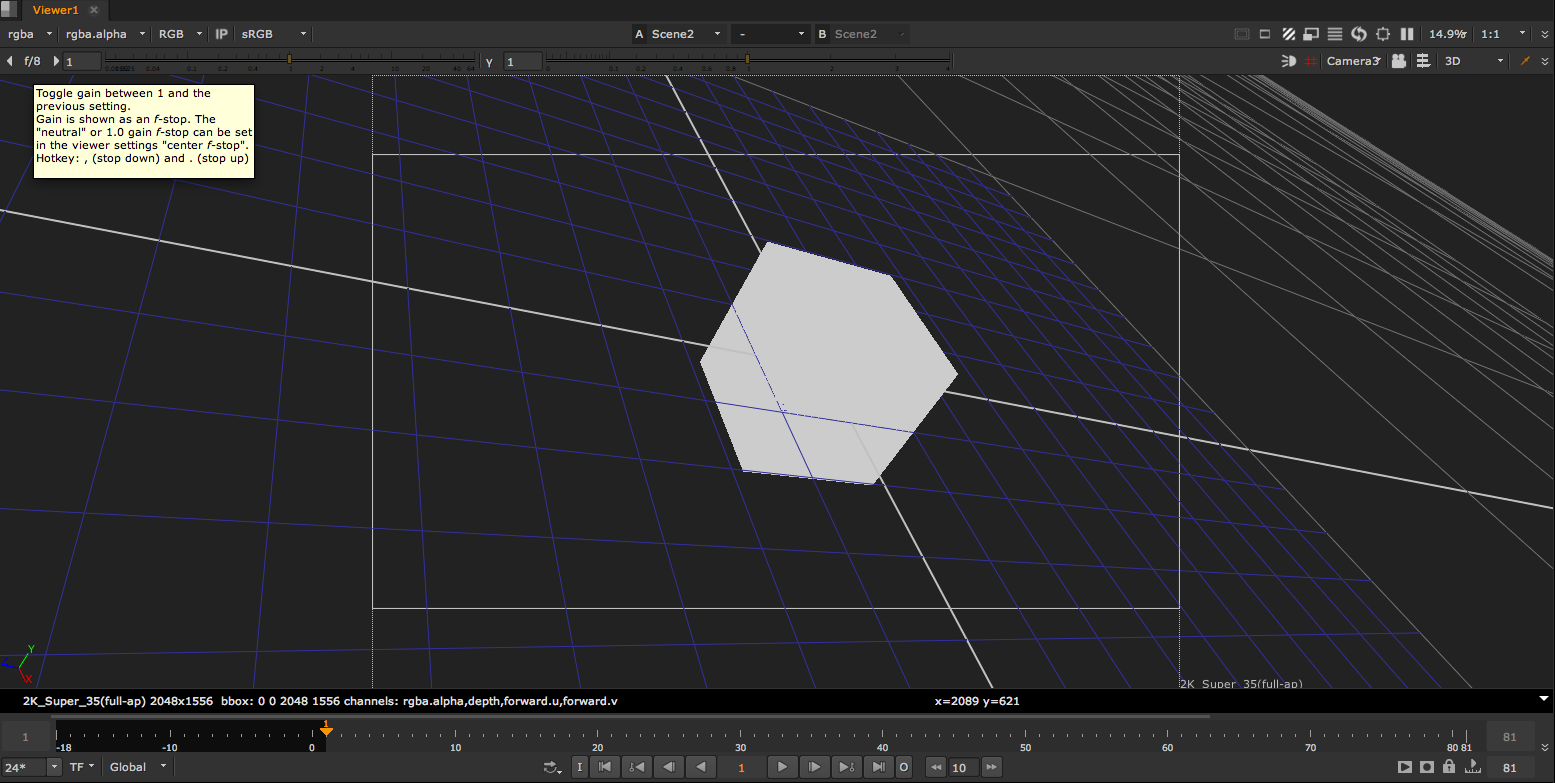Toggle gamma via the Y button

490,62
